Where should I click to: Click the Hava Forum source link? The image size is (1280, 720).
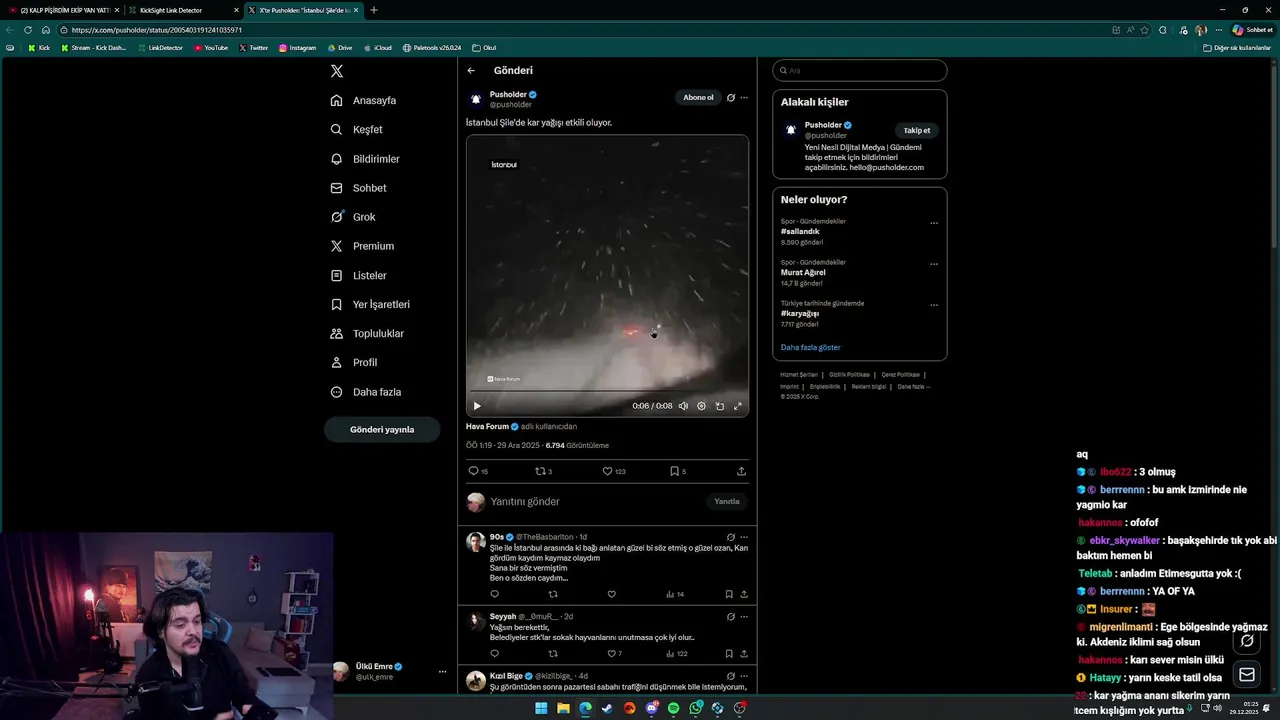tap(487, 426)
